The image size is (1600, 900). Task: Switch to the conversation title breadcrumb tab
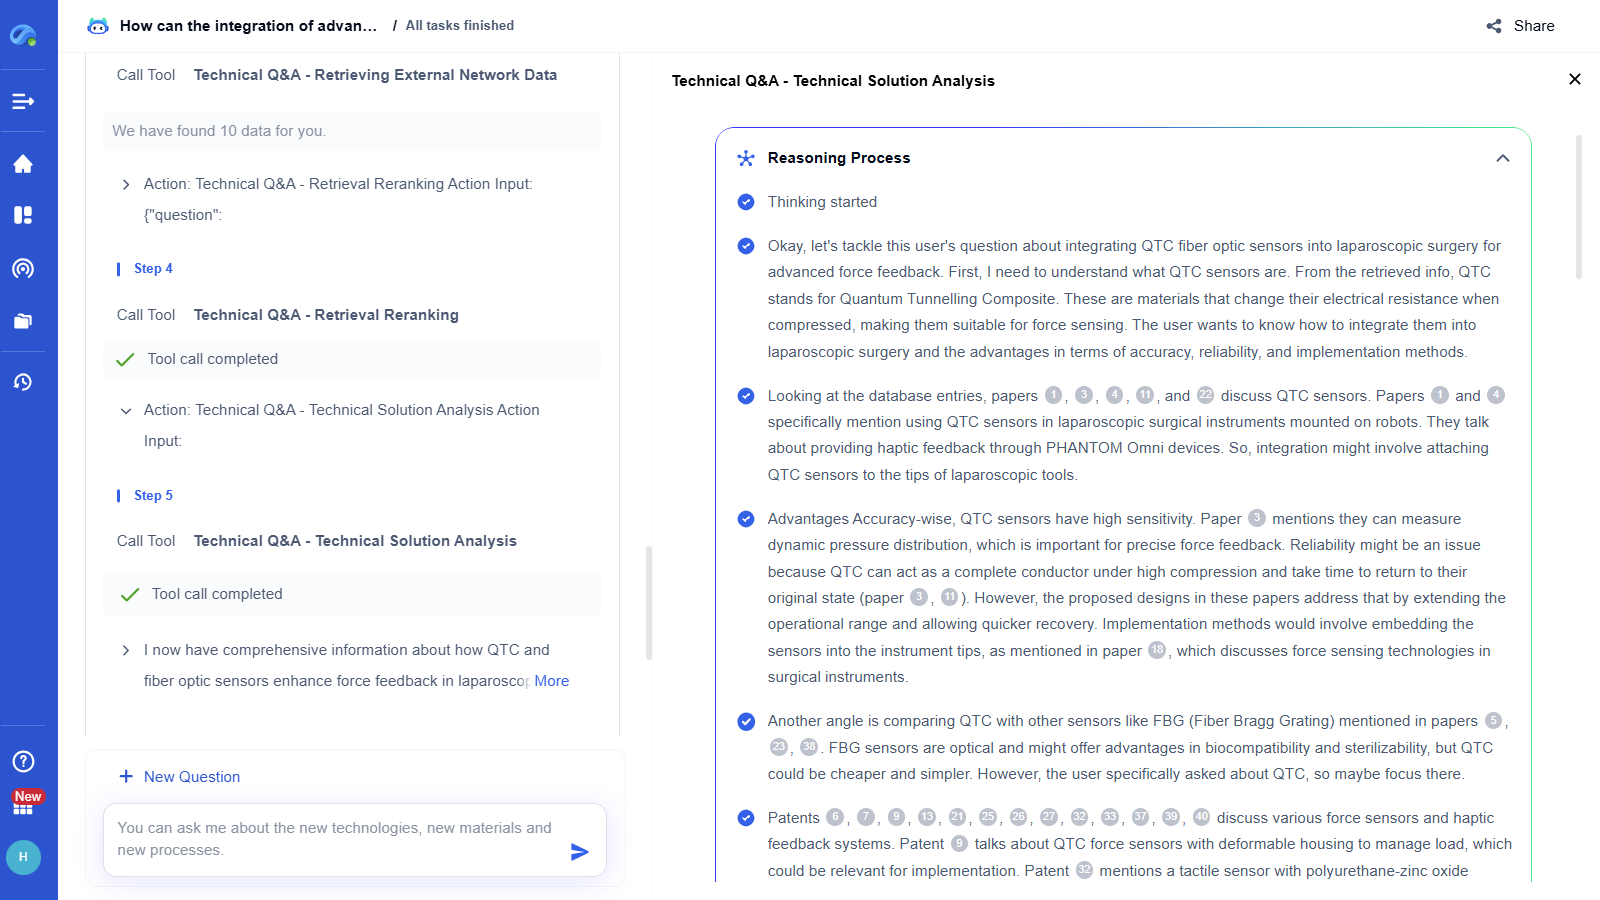(x=249, y=26)
